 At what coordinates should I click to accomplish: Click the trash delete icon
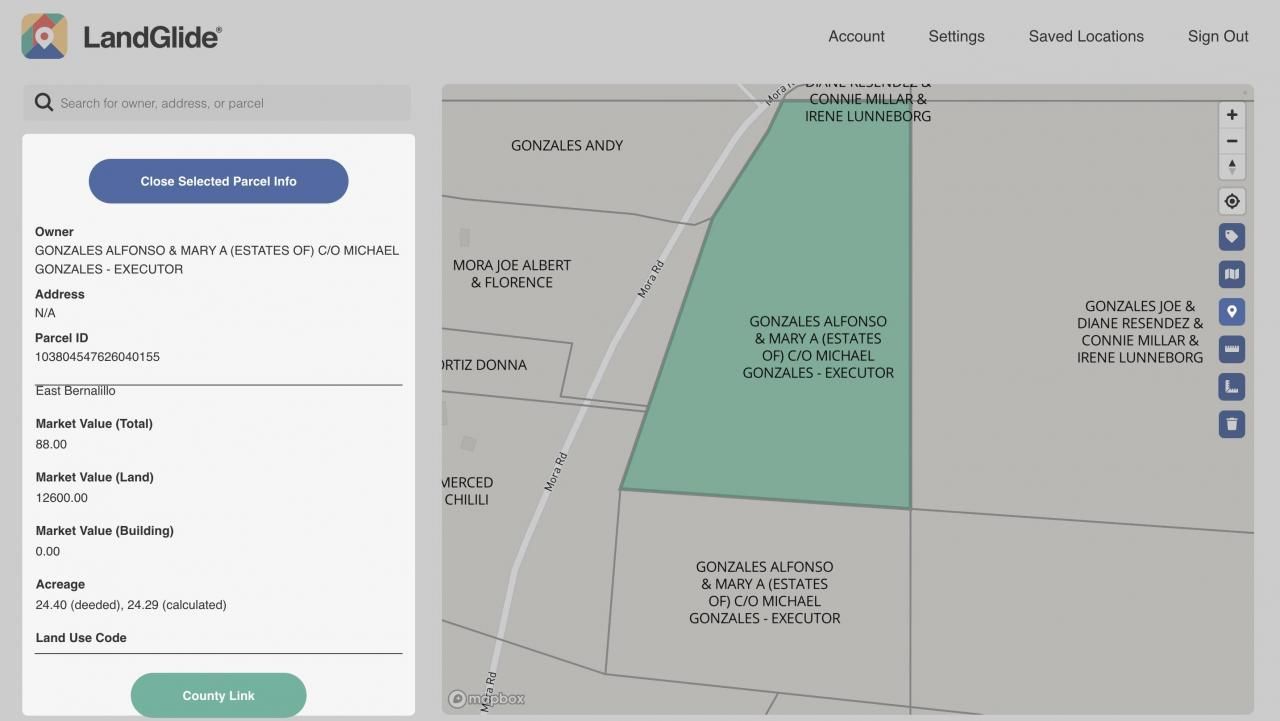[x=1232, y=424]
